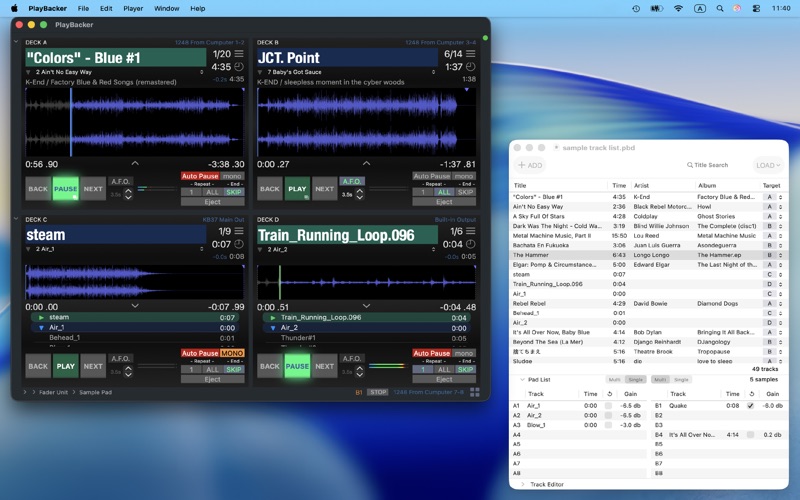Expand the Track Editor section

click(522, 484)
